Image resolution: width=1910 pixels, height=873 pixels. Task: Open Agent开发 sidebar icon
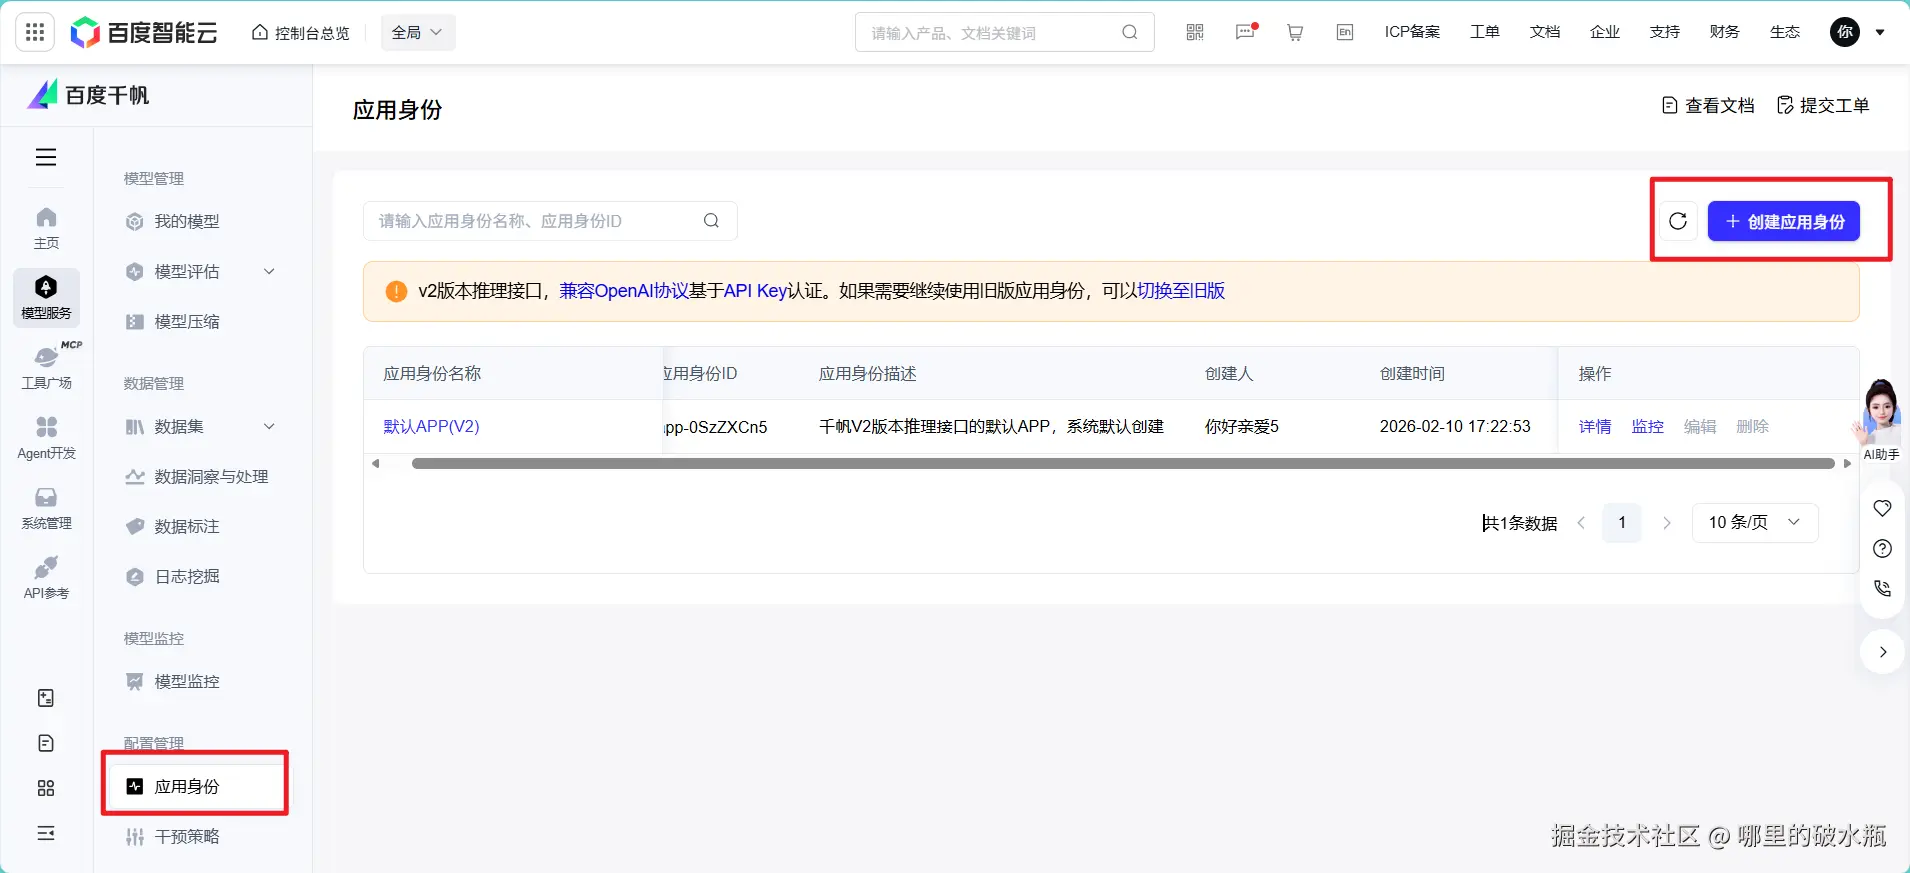(x=46, y=438)
